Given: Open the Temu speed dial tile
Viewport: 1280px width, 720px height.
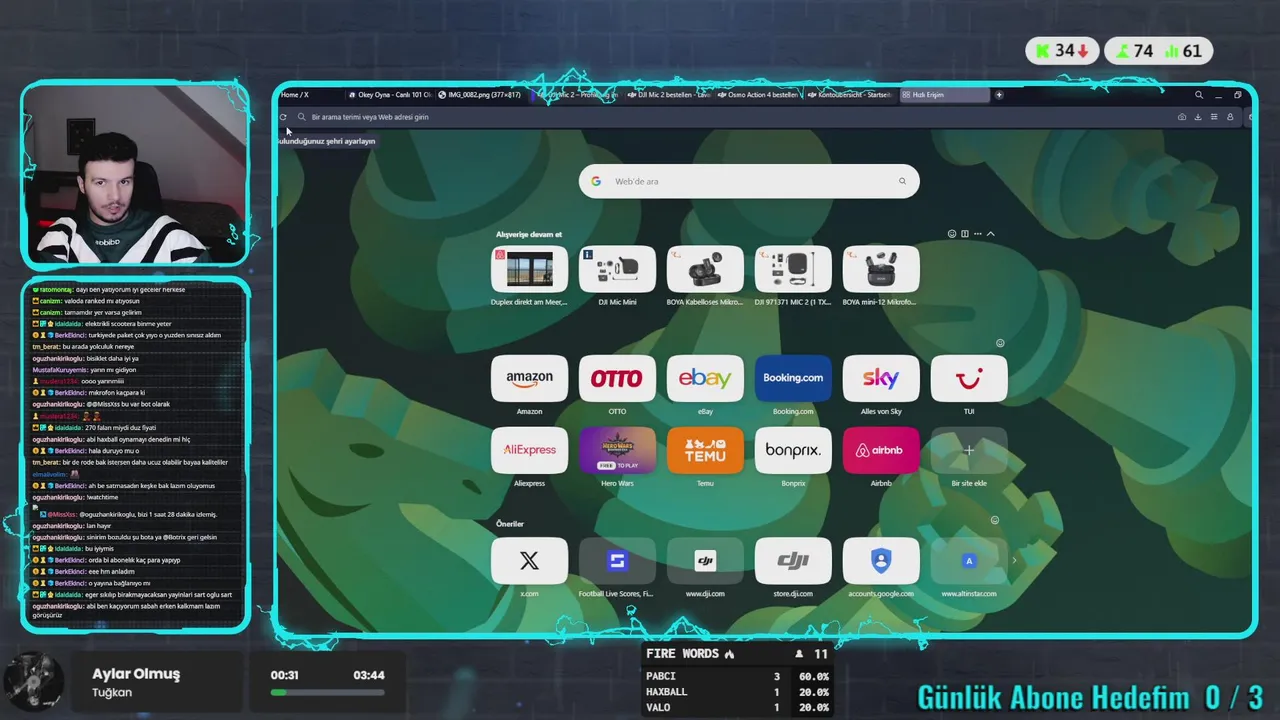Looking at the screenshot, I should point(705,450).
